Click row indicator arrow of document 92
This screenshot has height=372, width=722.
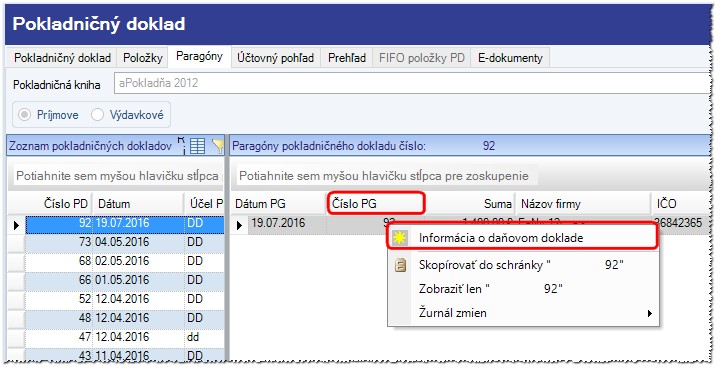click(x=17, y=225)
